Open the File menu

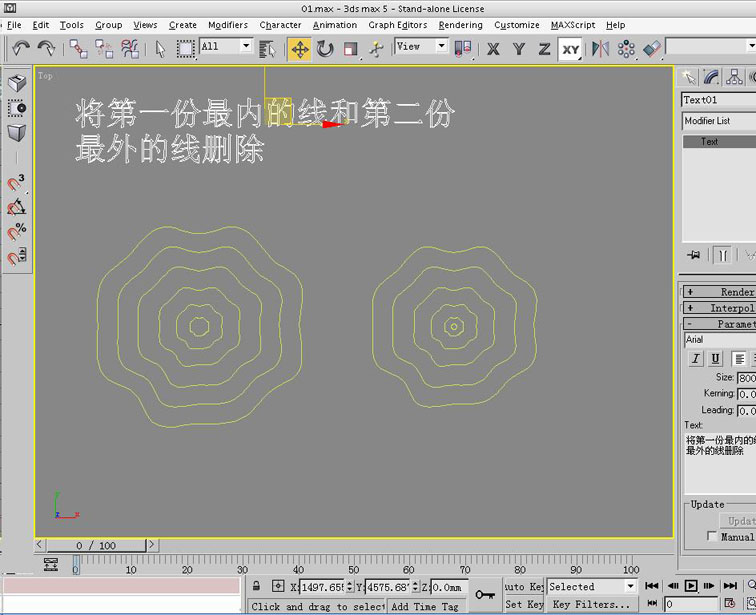pos(14,25)
